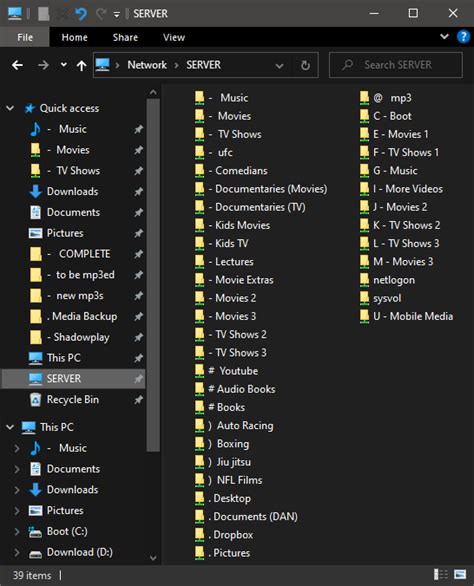Viewport: 474px width, 586px height.
Task: Select the ') NFL Films' folder
Action: click(229, 480)
